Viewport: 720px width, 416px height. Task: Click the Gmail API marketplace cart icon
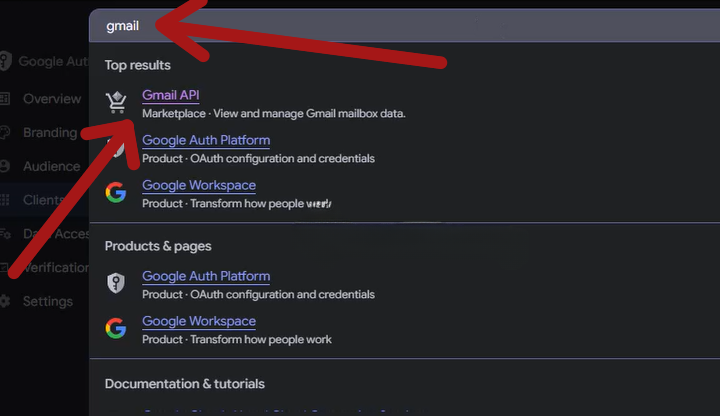[116, 102]
